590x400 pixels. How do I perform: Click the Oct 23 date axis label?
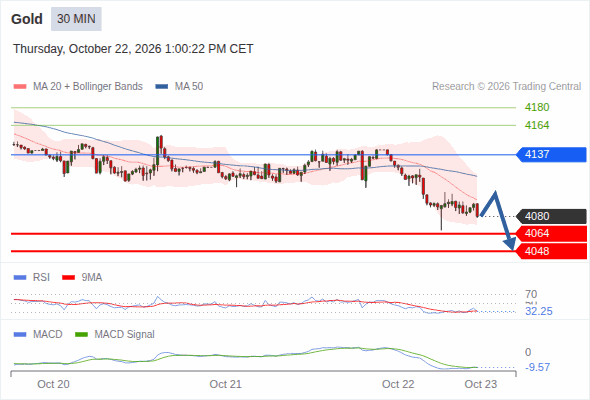coord(481,384)
